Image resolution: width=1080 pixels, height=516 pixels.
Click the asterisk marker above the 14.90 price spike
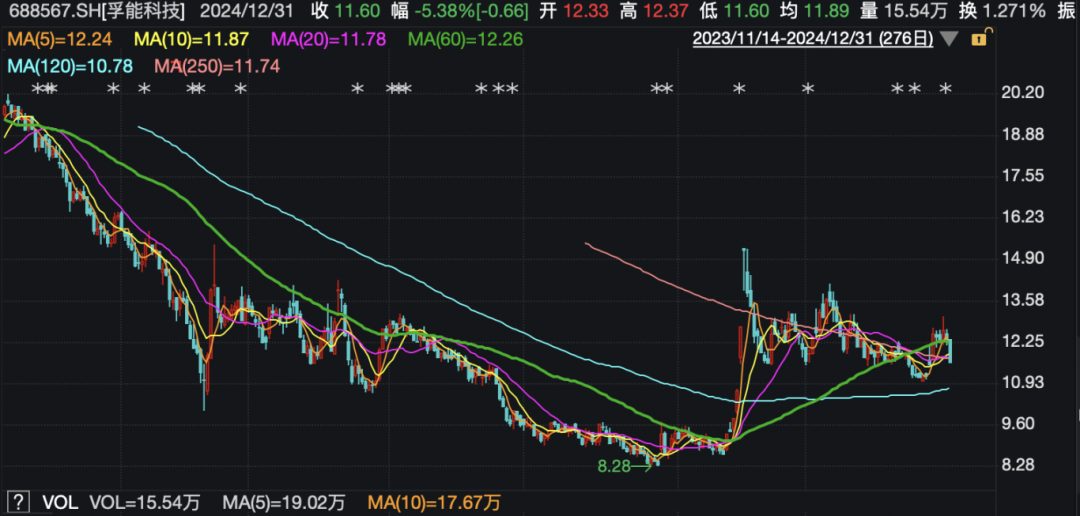pos(739,91)
